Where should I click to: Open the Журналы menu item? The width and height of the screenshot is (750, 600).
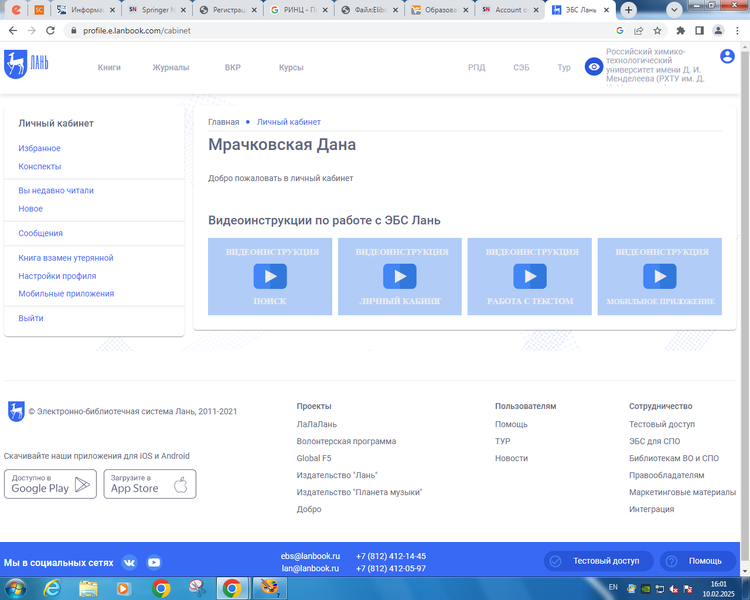coord(170,67)
